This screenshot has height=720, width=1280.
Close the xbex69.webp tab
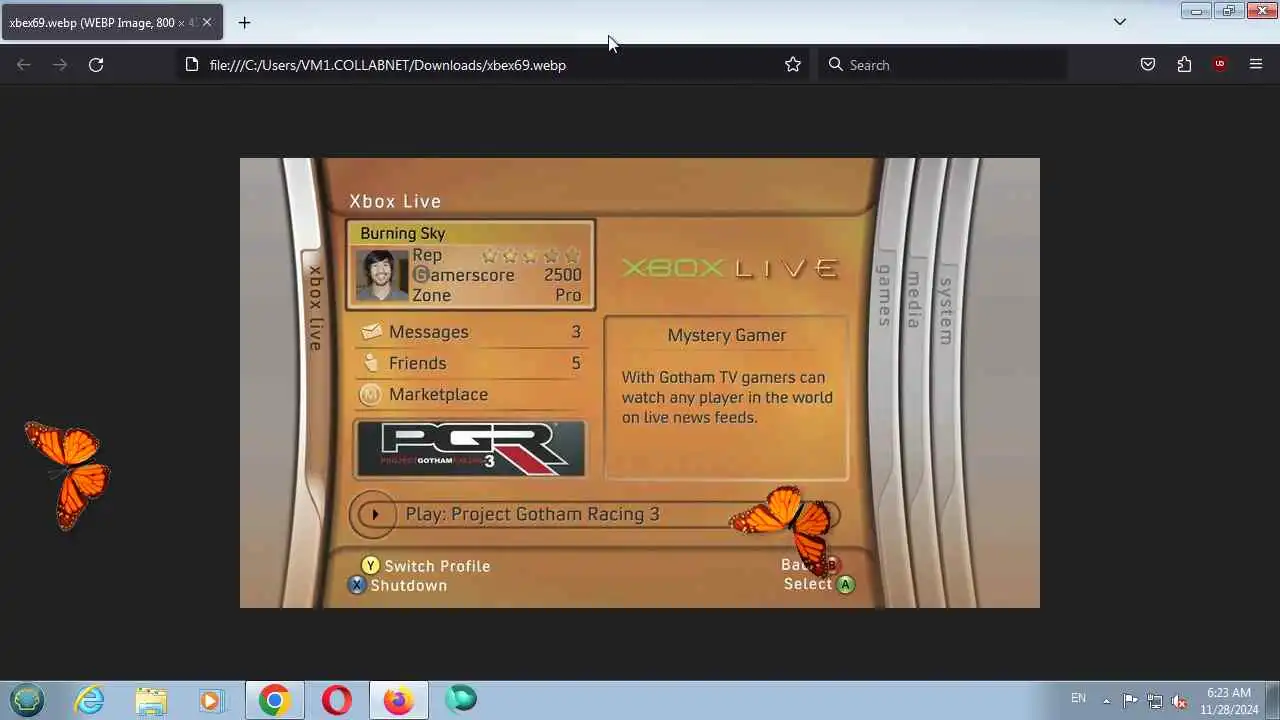click(x=207, y=22)
